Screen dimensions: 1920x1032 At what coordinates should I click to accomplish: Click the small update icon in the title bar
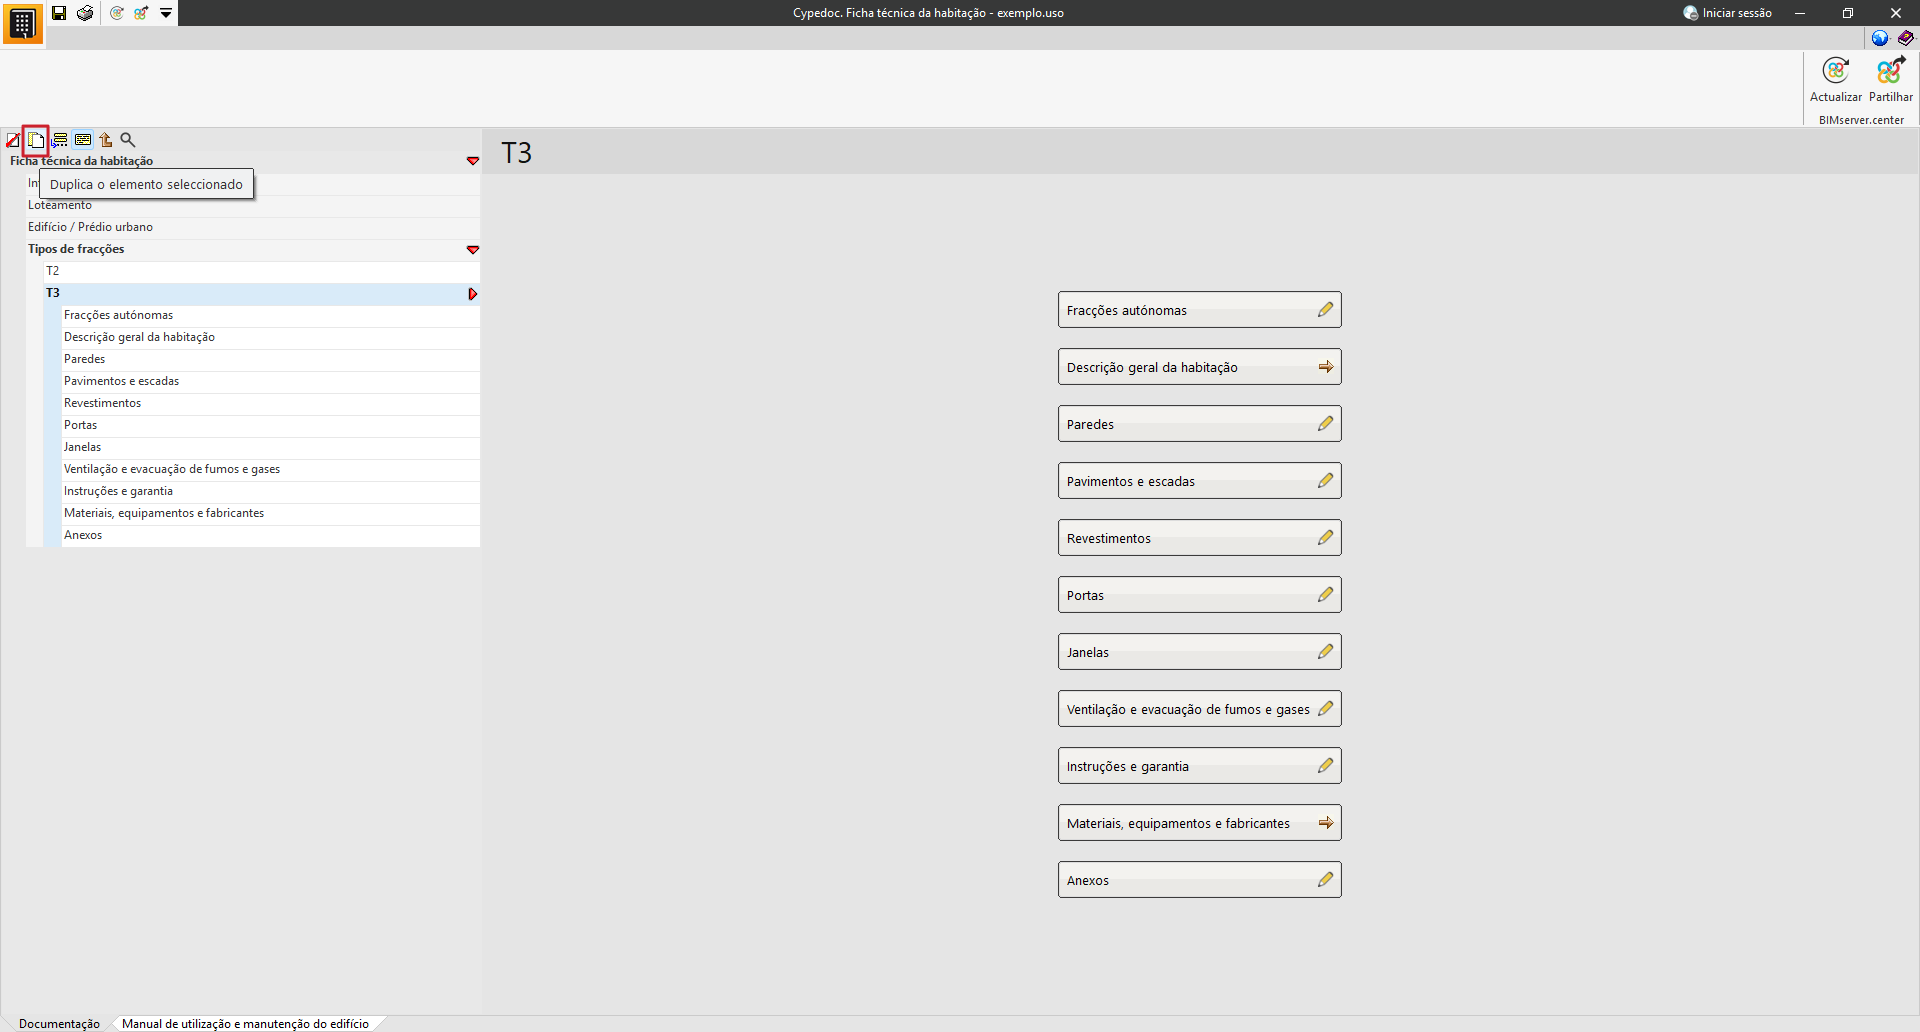coord(117,13)
